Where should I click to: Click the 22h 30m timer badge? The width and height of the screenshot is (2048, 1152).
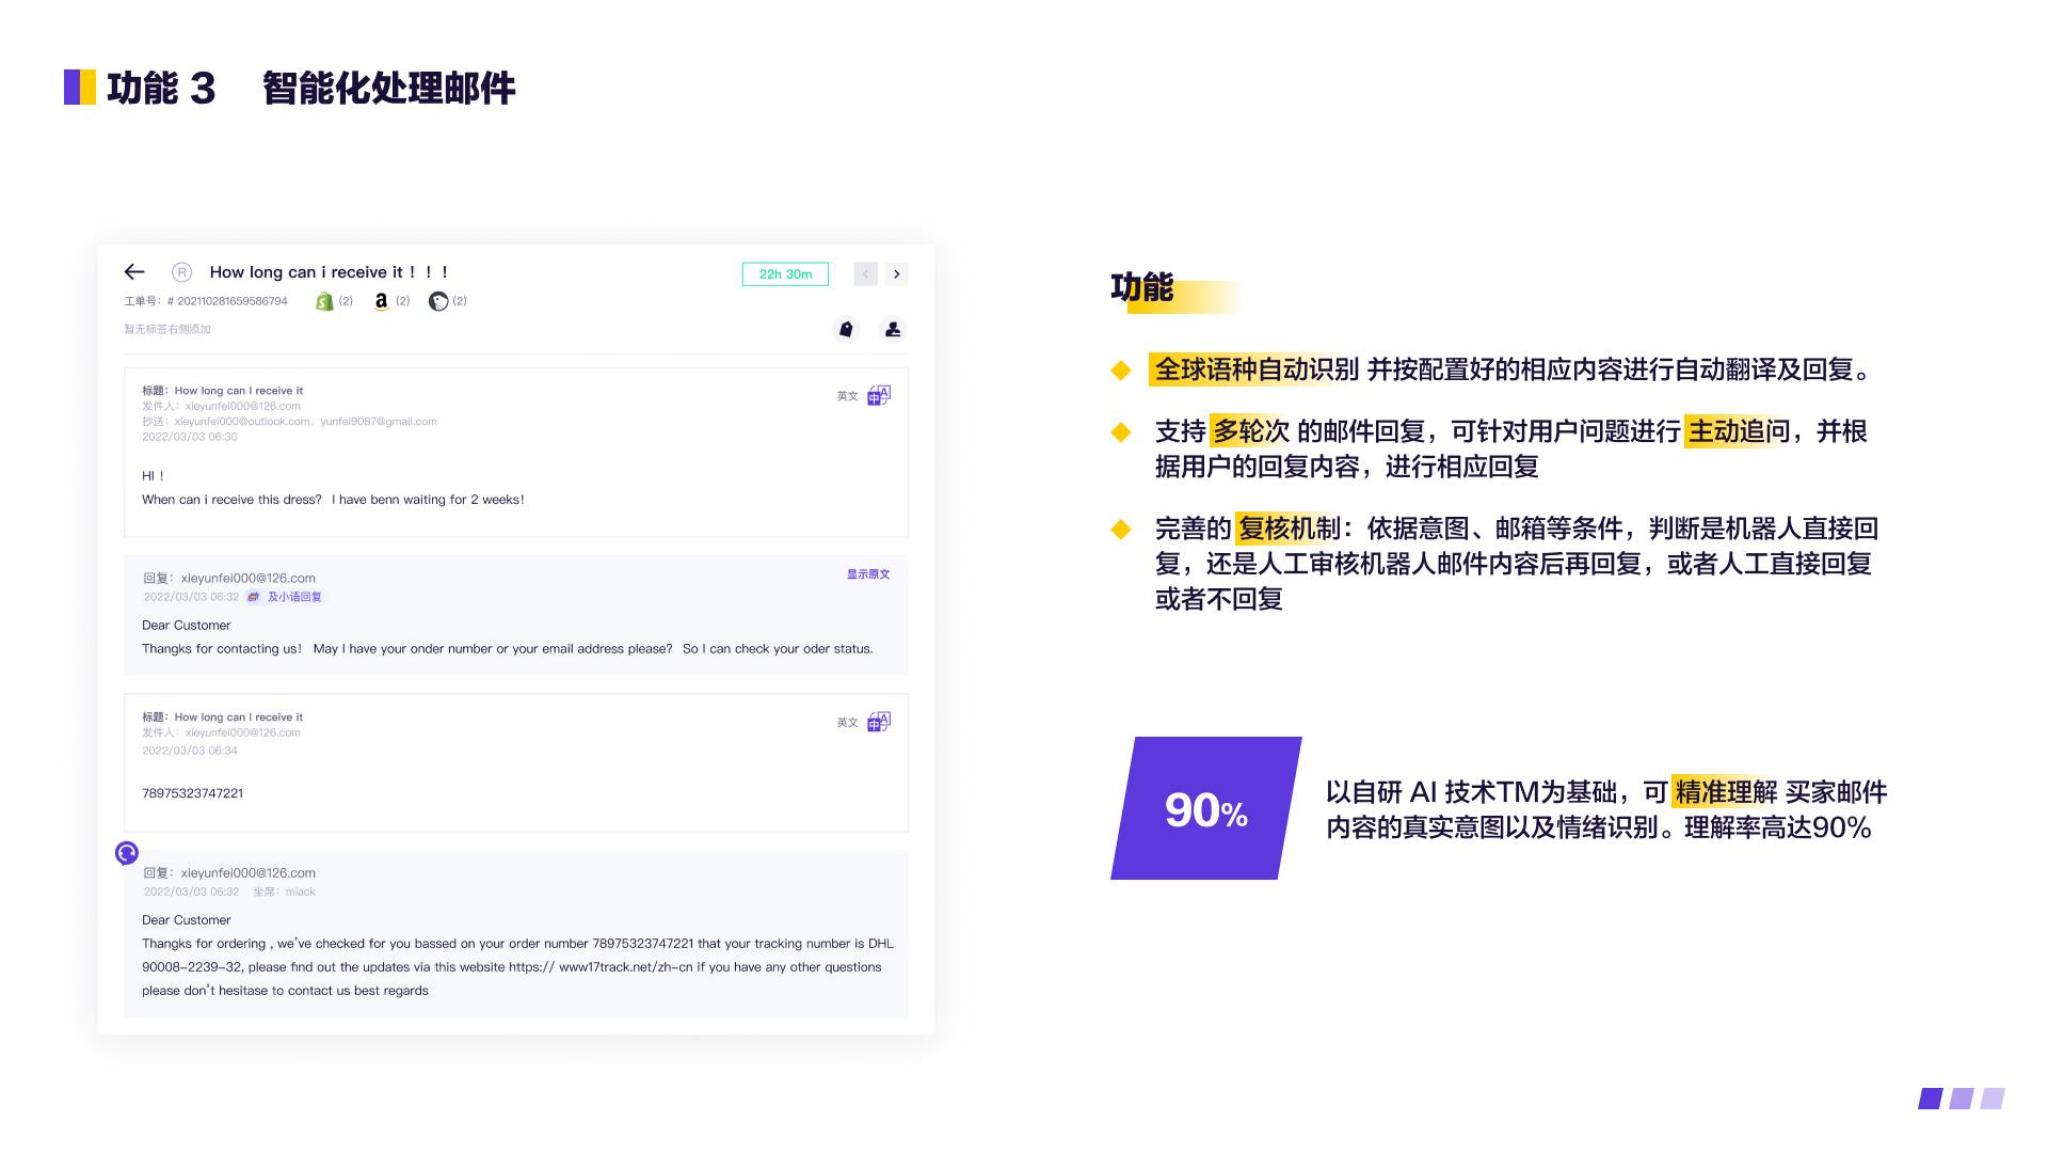785,274
